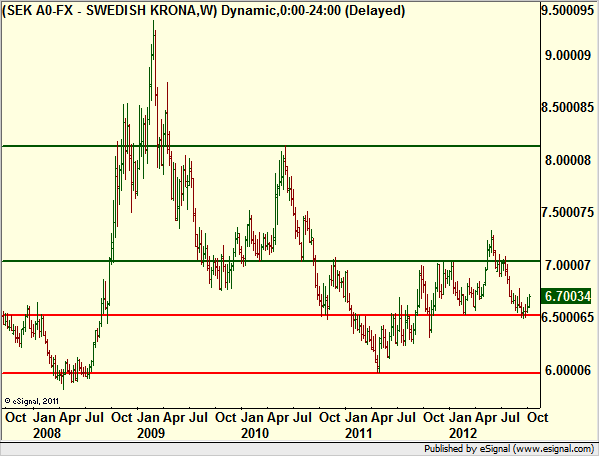Click the 2008 year label on time axis

click(x=47, y=433)
